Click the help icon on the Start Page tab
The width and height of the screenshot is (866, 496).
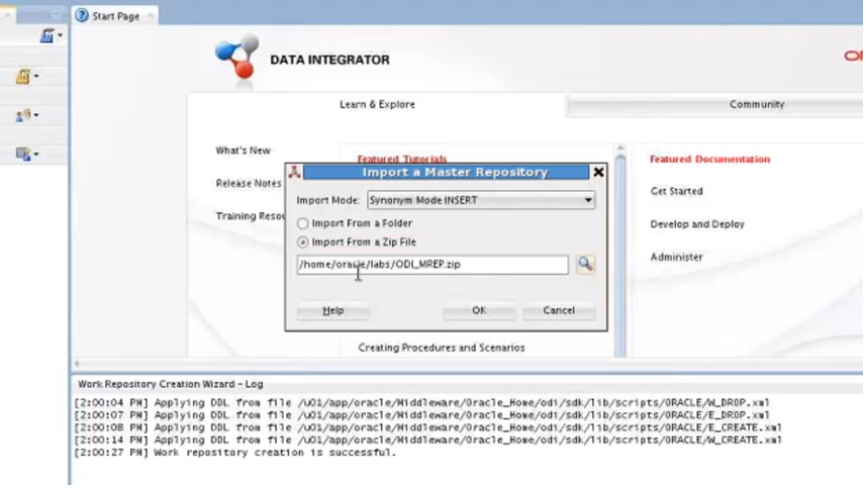pyautogui.click(x=82, y=16)
